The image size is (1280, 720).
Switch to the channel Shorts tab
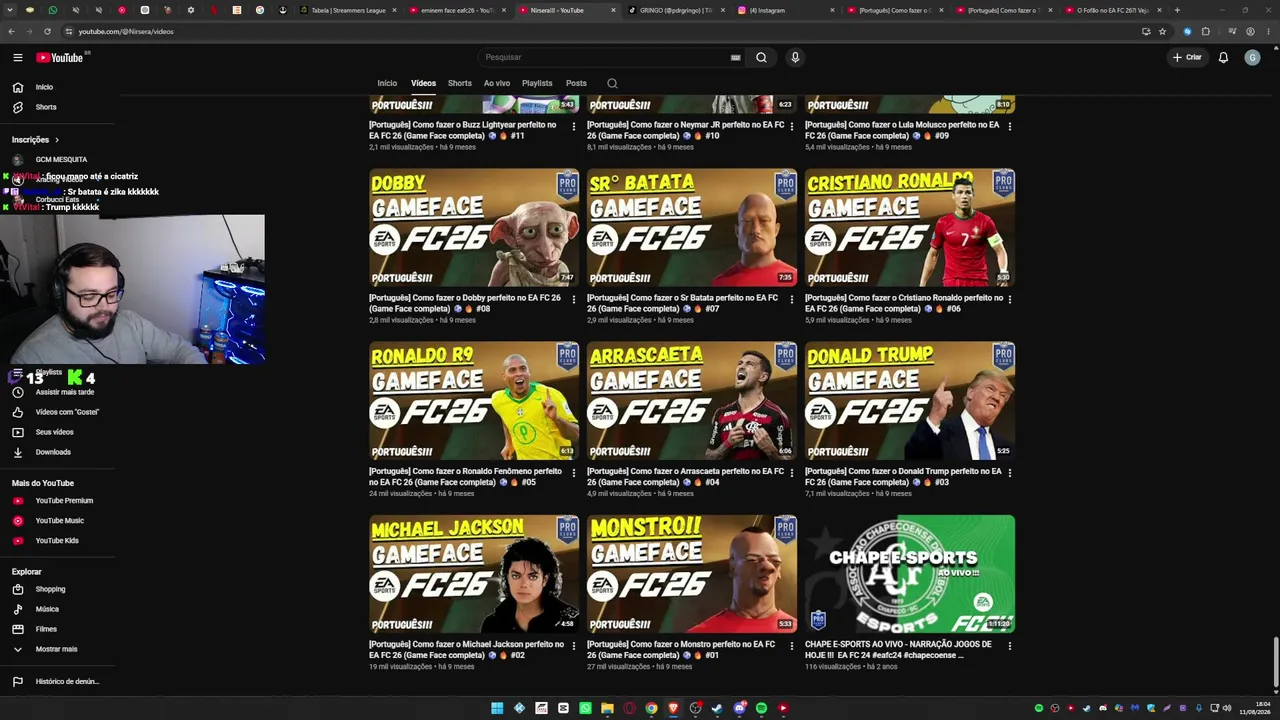[x=460, y=83]
